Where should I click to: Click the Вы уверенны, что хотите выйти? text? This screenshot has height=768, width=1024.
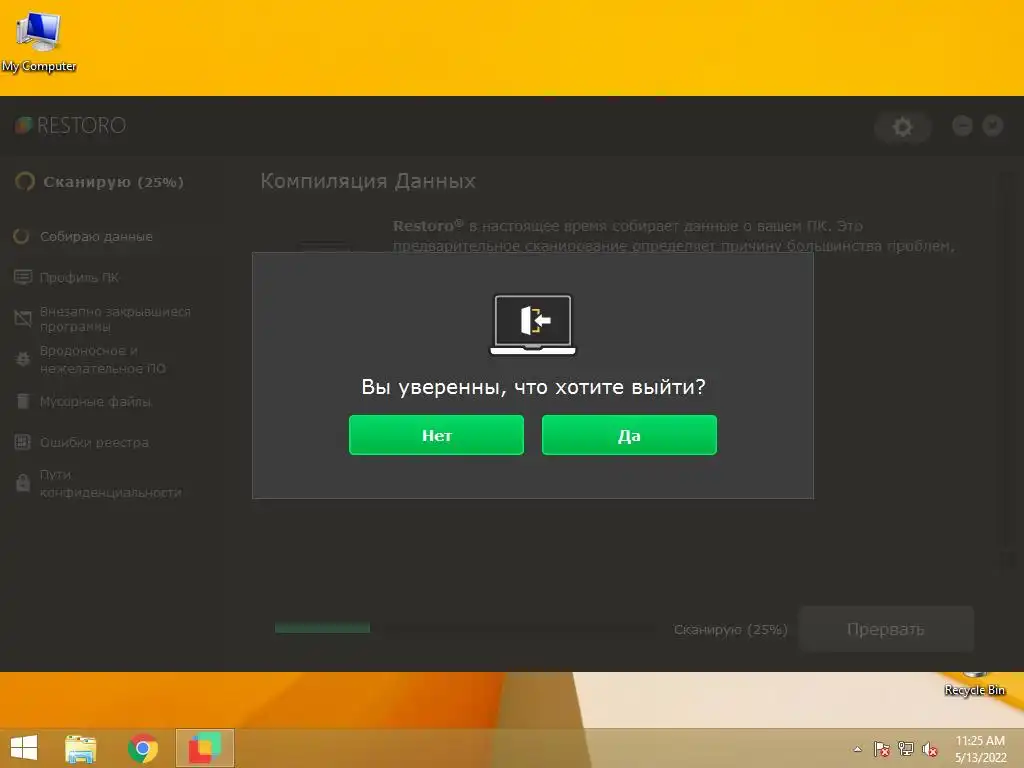coord(534,387)
